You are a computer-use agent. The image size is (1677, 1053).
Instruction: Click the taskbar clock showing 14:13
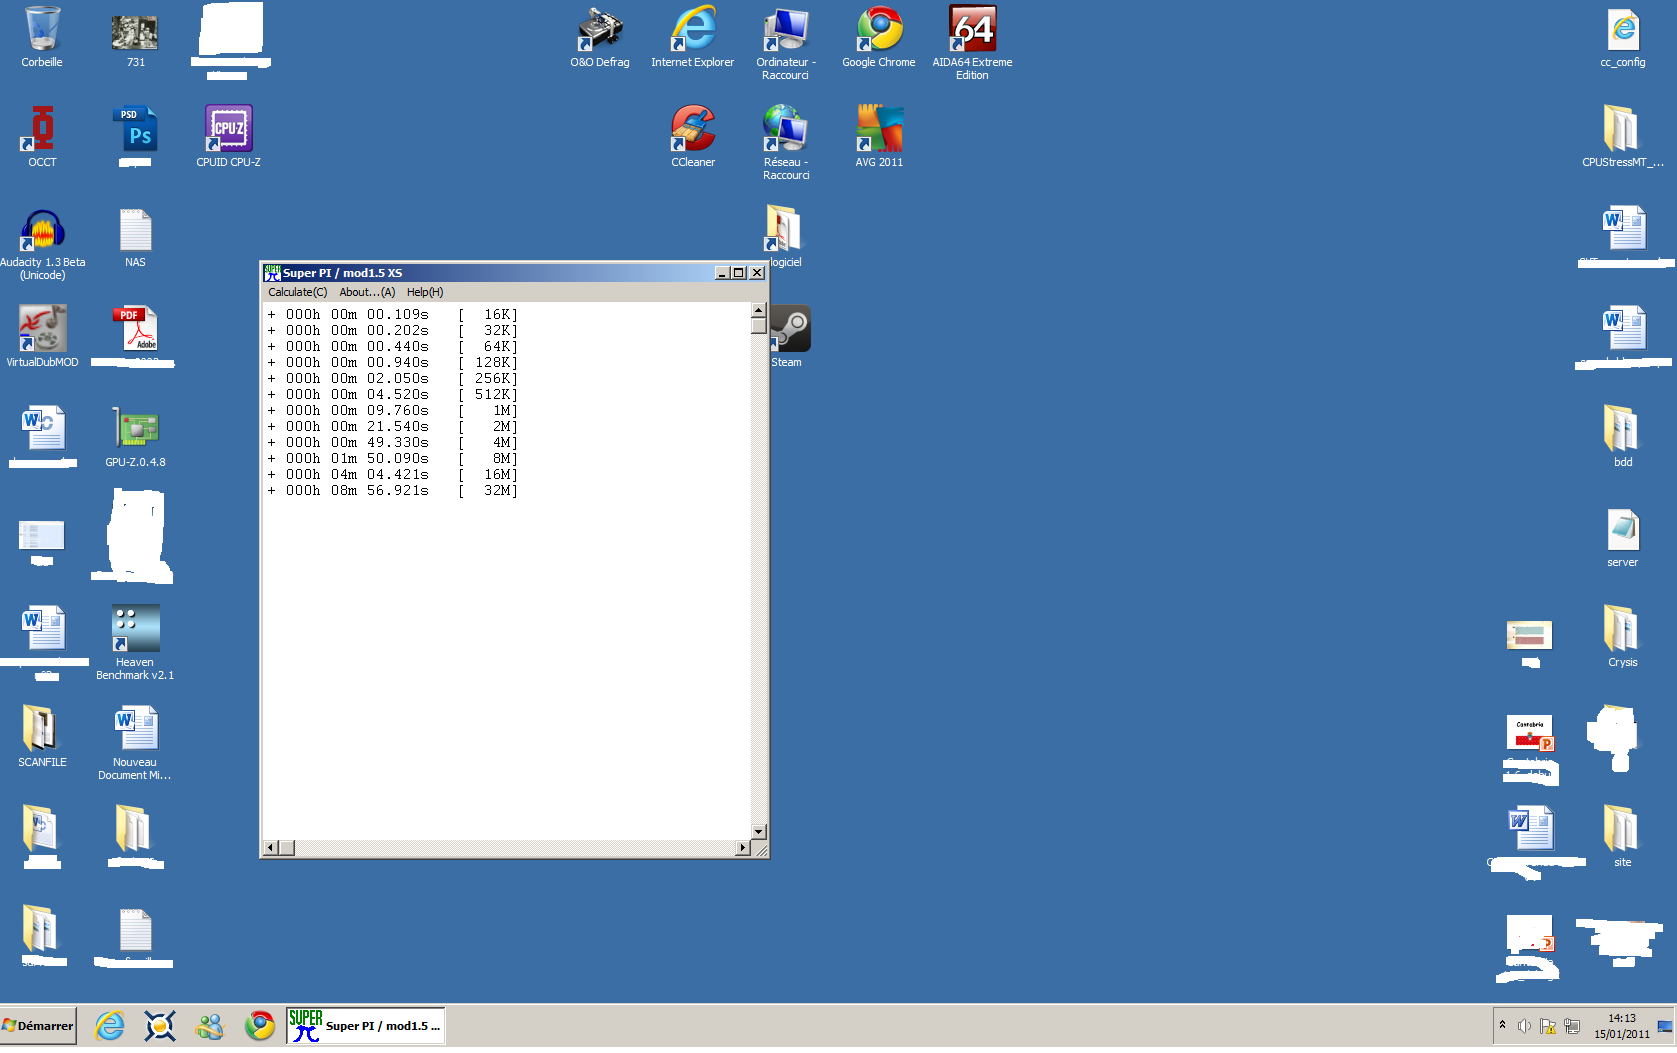tap(1622, 1026)
